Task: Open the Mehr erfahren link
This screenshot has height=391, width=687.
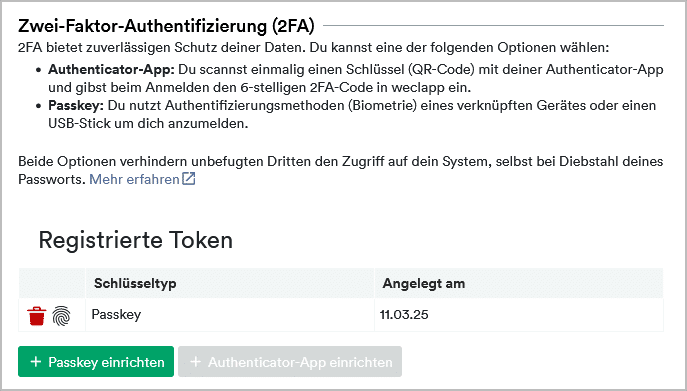Action: pyautogui.click(x=135, y=179)
